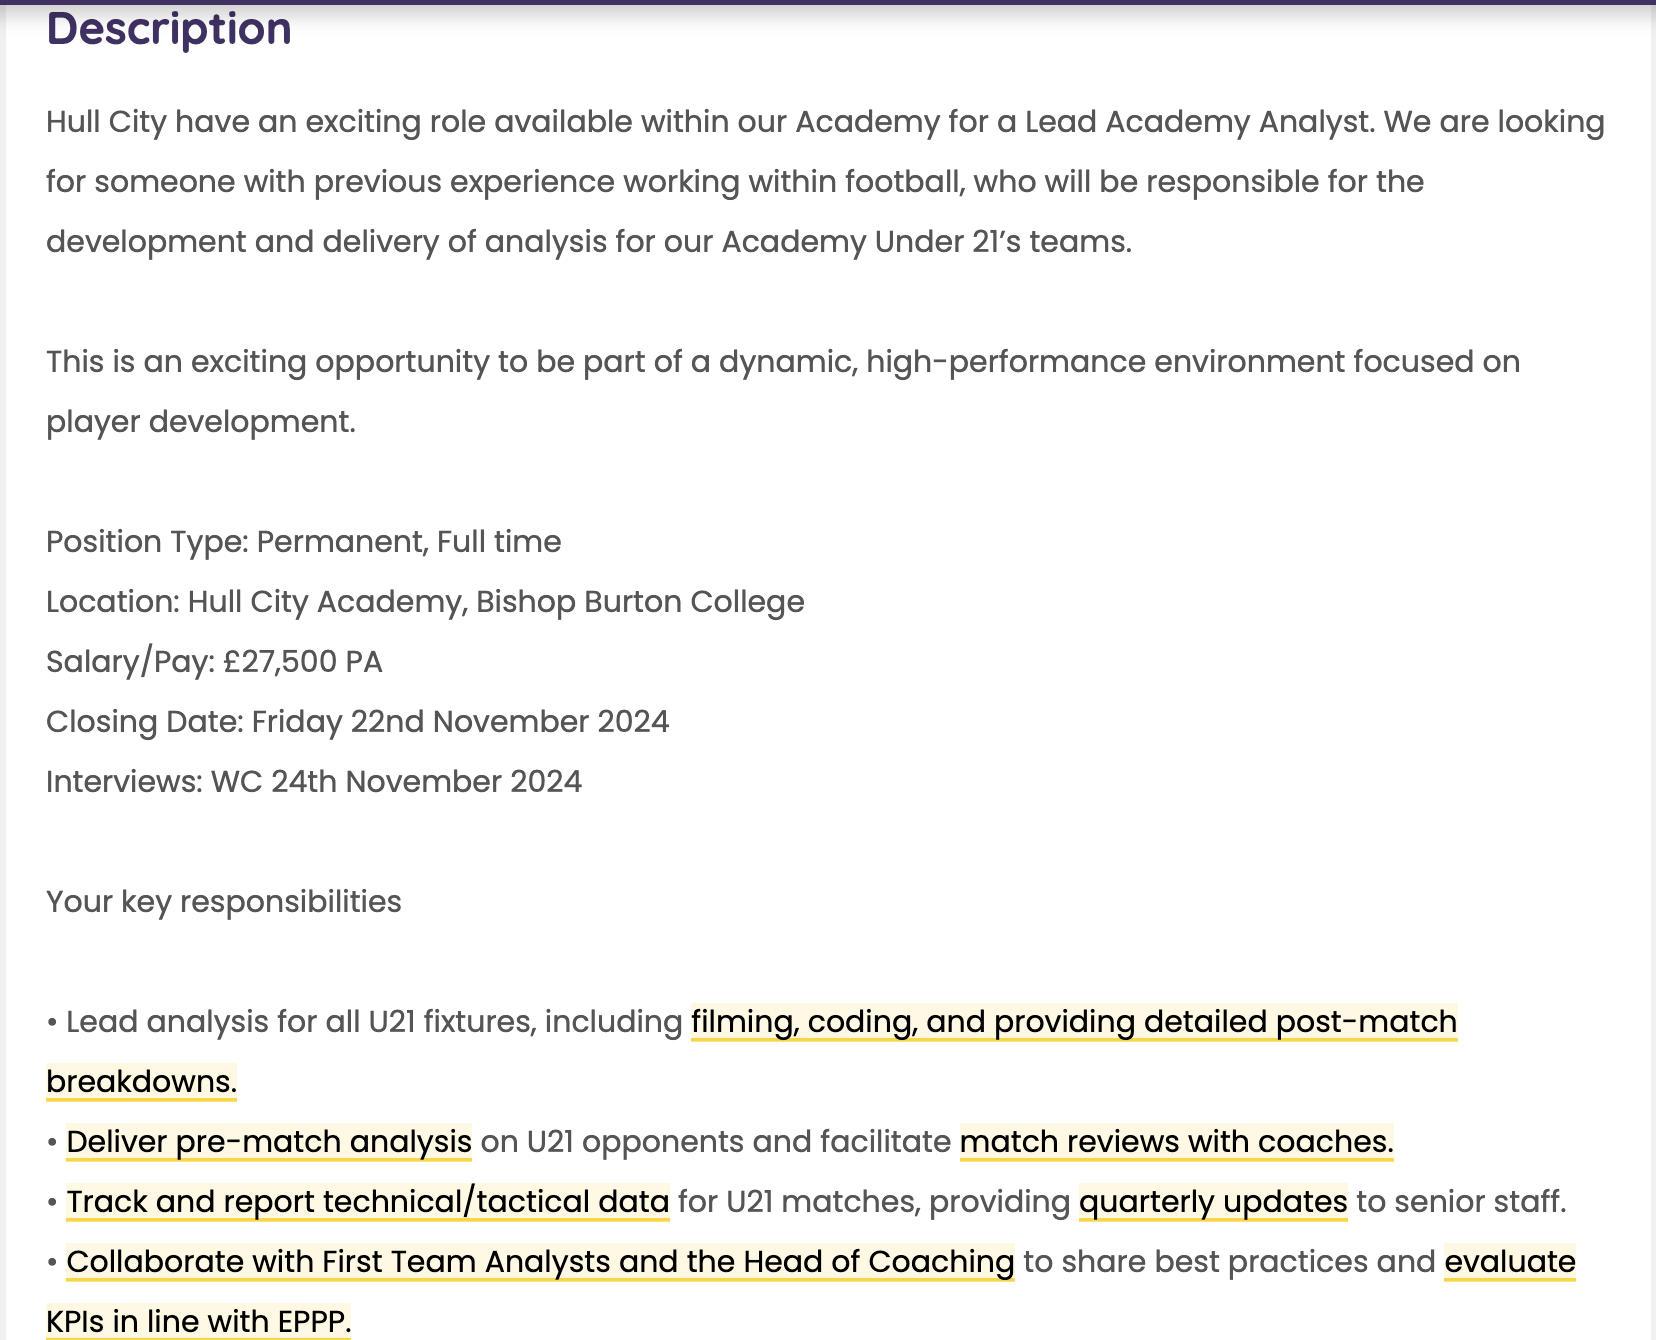This screenshot has height=1340, width=1656.
Task: Select the Location: Hull City Academy line
Action: 425,602
